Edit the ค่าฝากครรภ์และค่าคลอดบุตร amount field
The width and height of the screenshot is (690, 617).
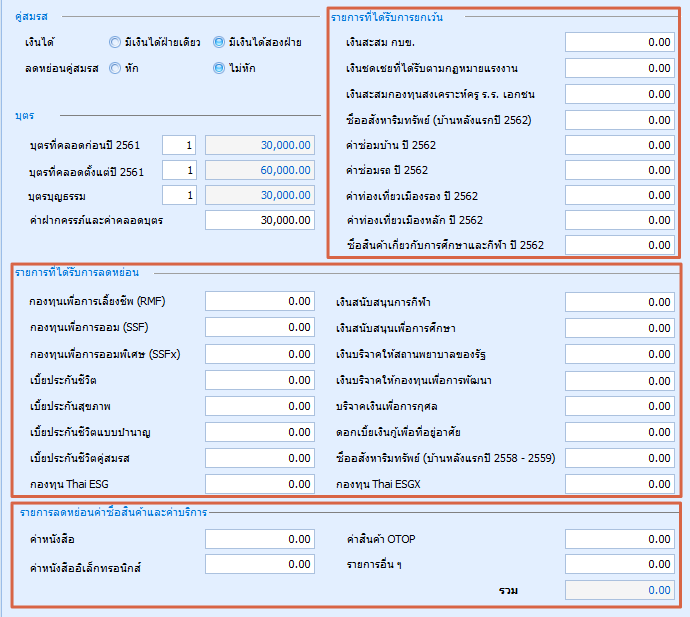259,220
